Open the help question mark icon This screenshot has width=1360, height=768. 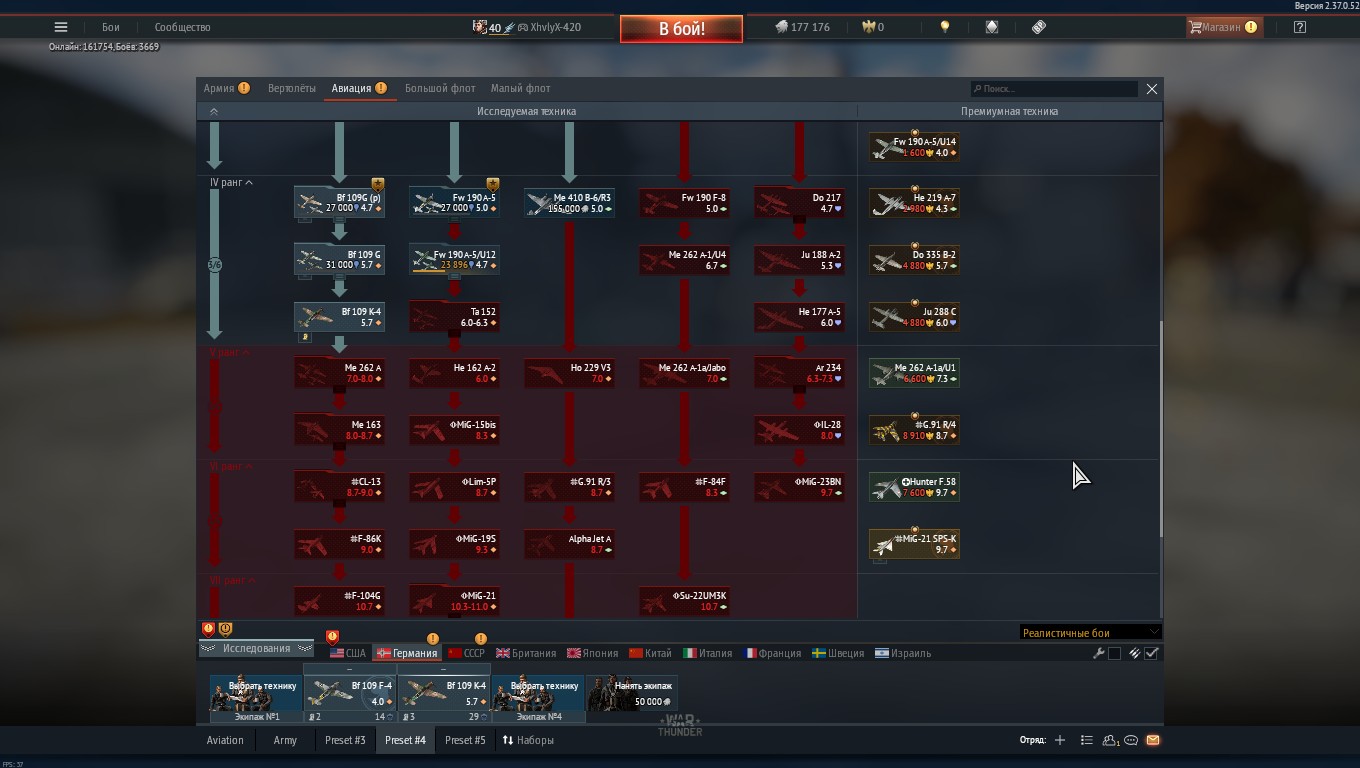point(1300,27)
